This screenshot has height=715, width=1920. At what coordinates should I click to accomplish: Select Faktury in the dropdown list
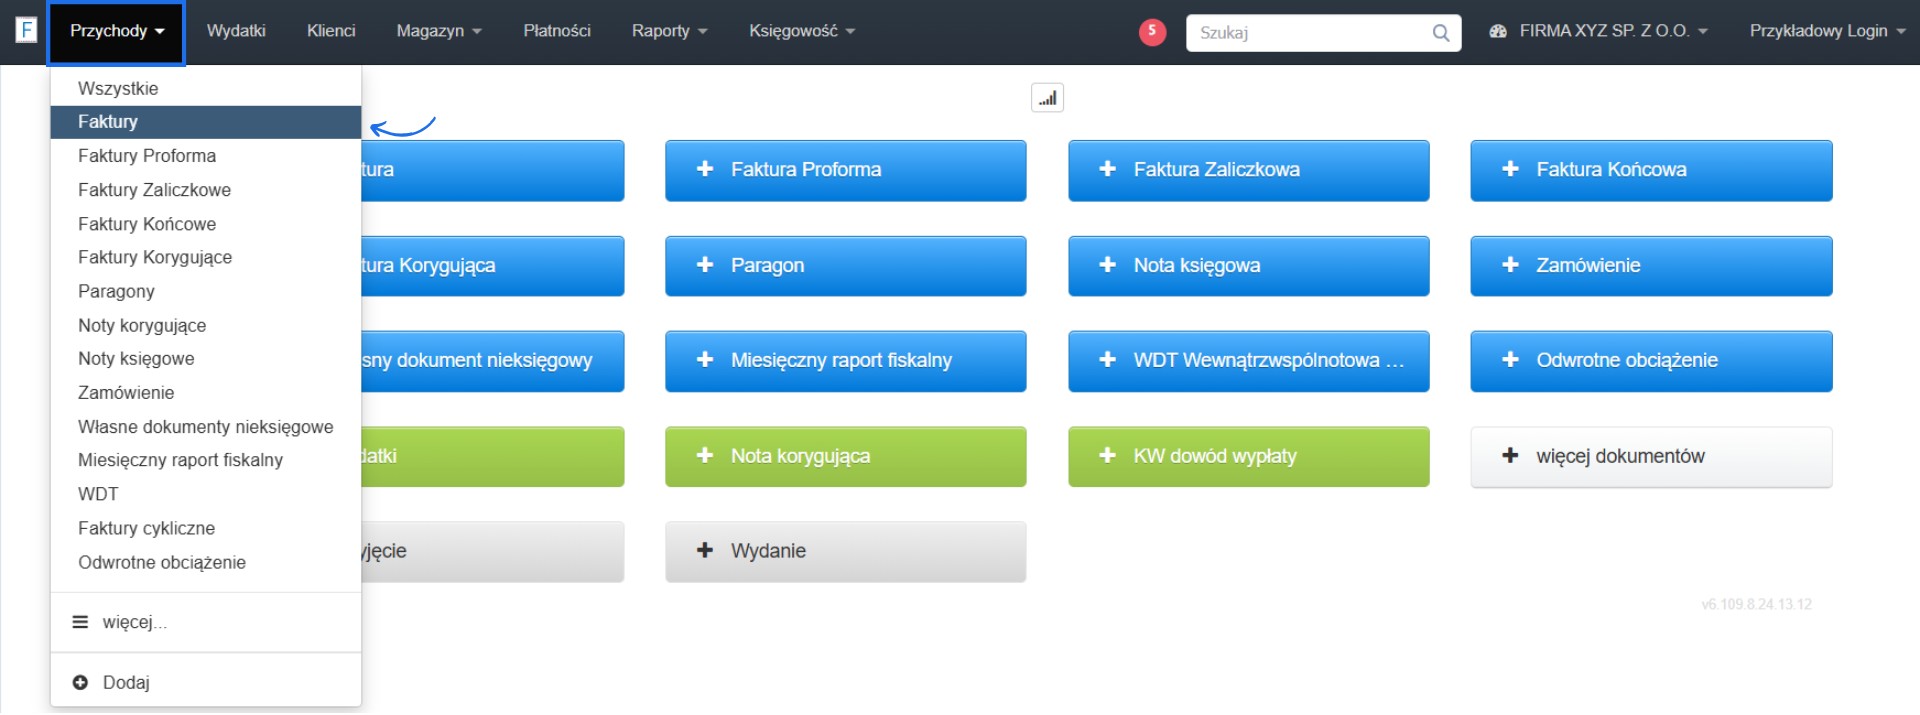pos(206,122)
